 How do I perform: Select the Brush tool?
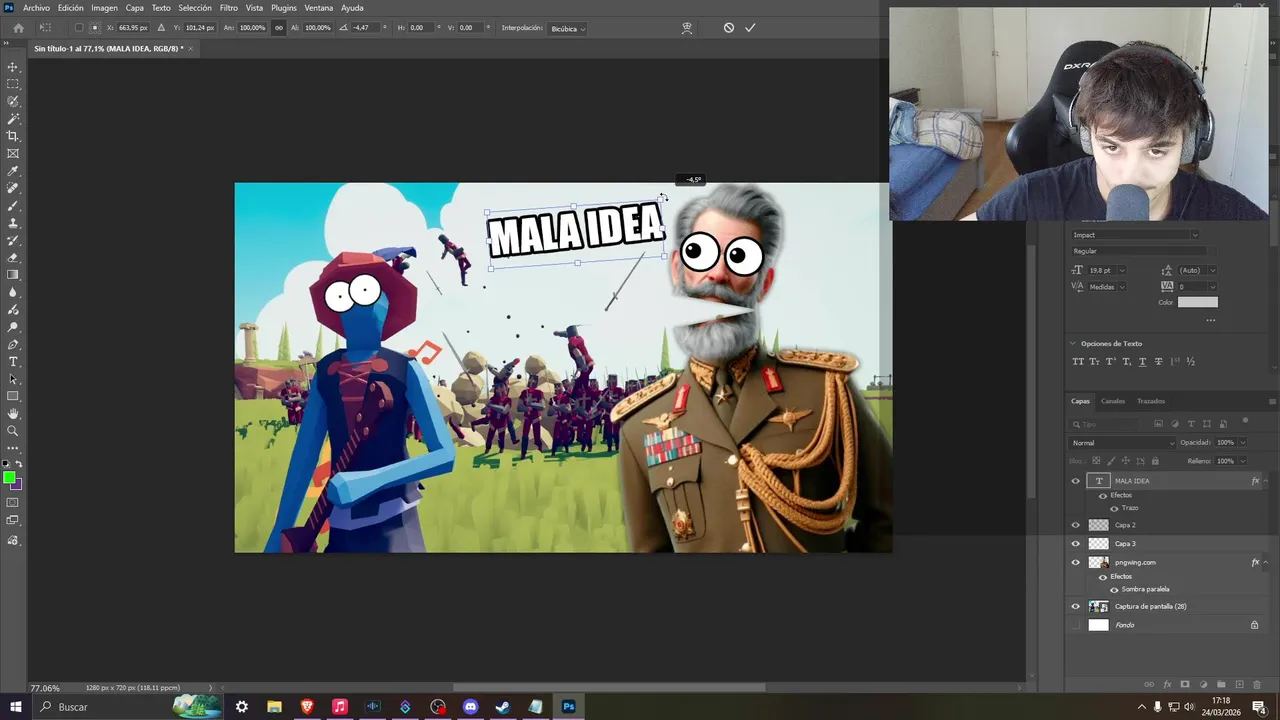[x=13, y=205]
